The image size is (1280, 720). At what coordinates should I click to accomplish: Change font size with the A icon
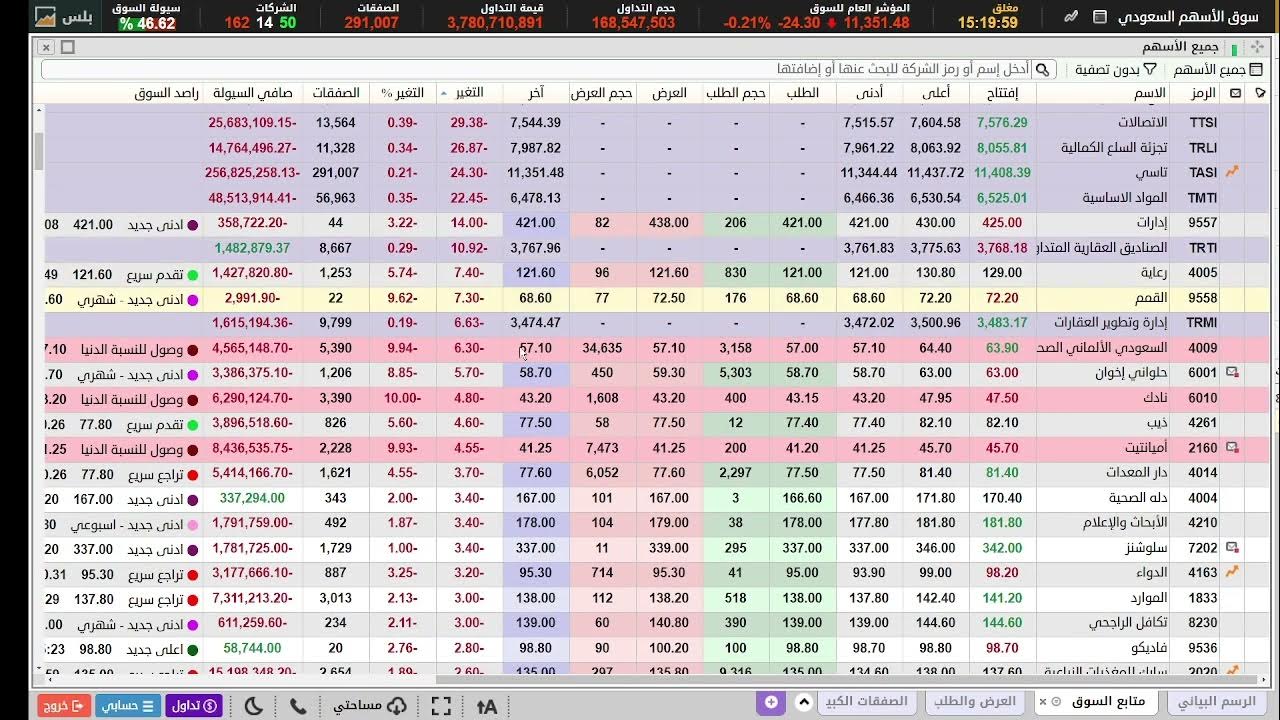(487, 706)
